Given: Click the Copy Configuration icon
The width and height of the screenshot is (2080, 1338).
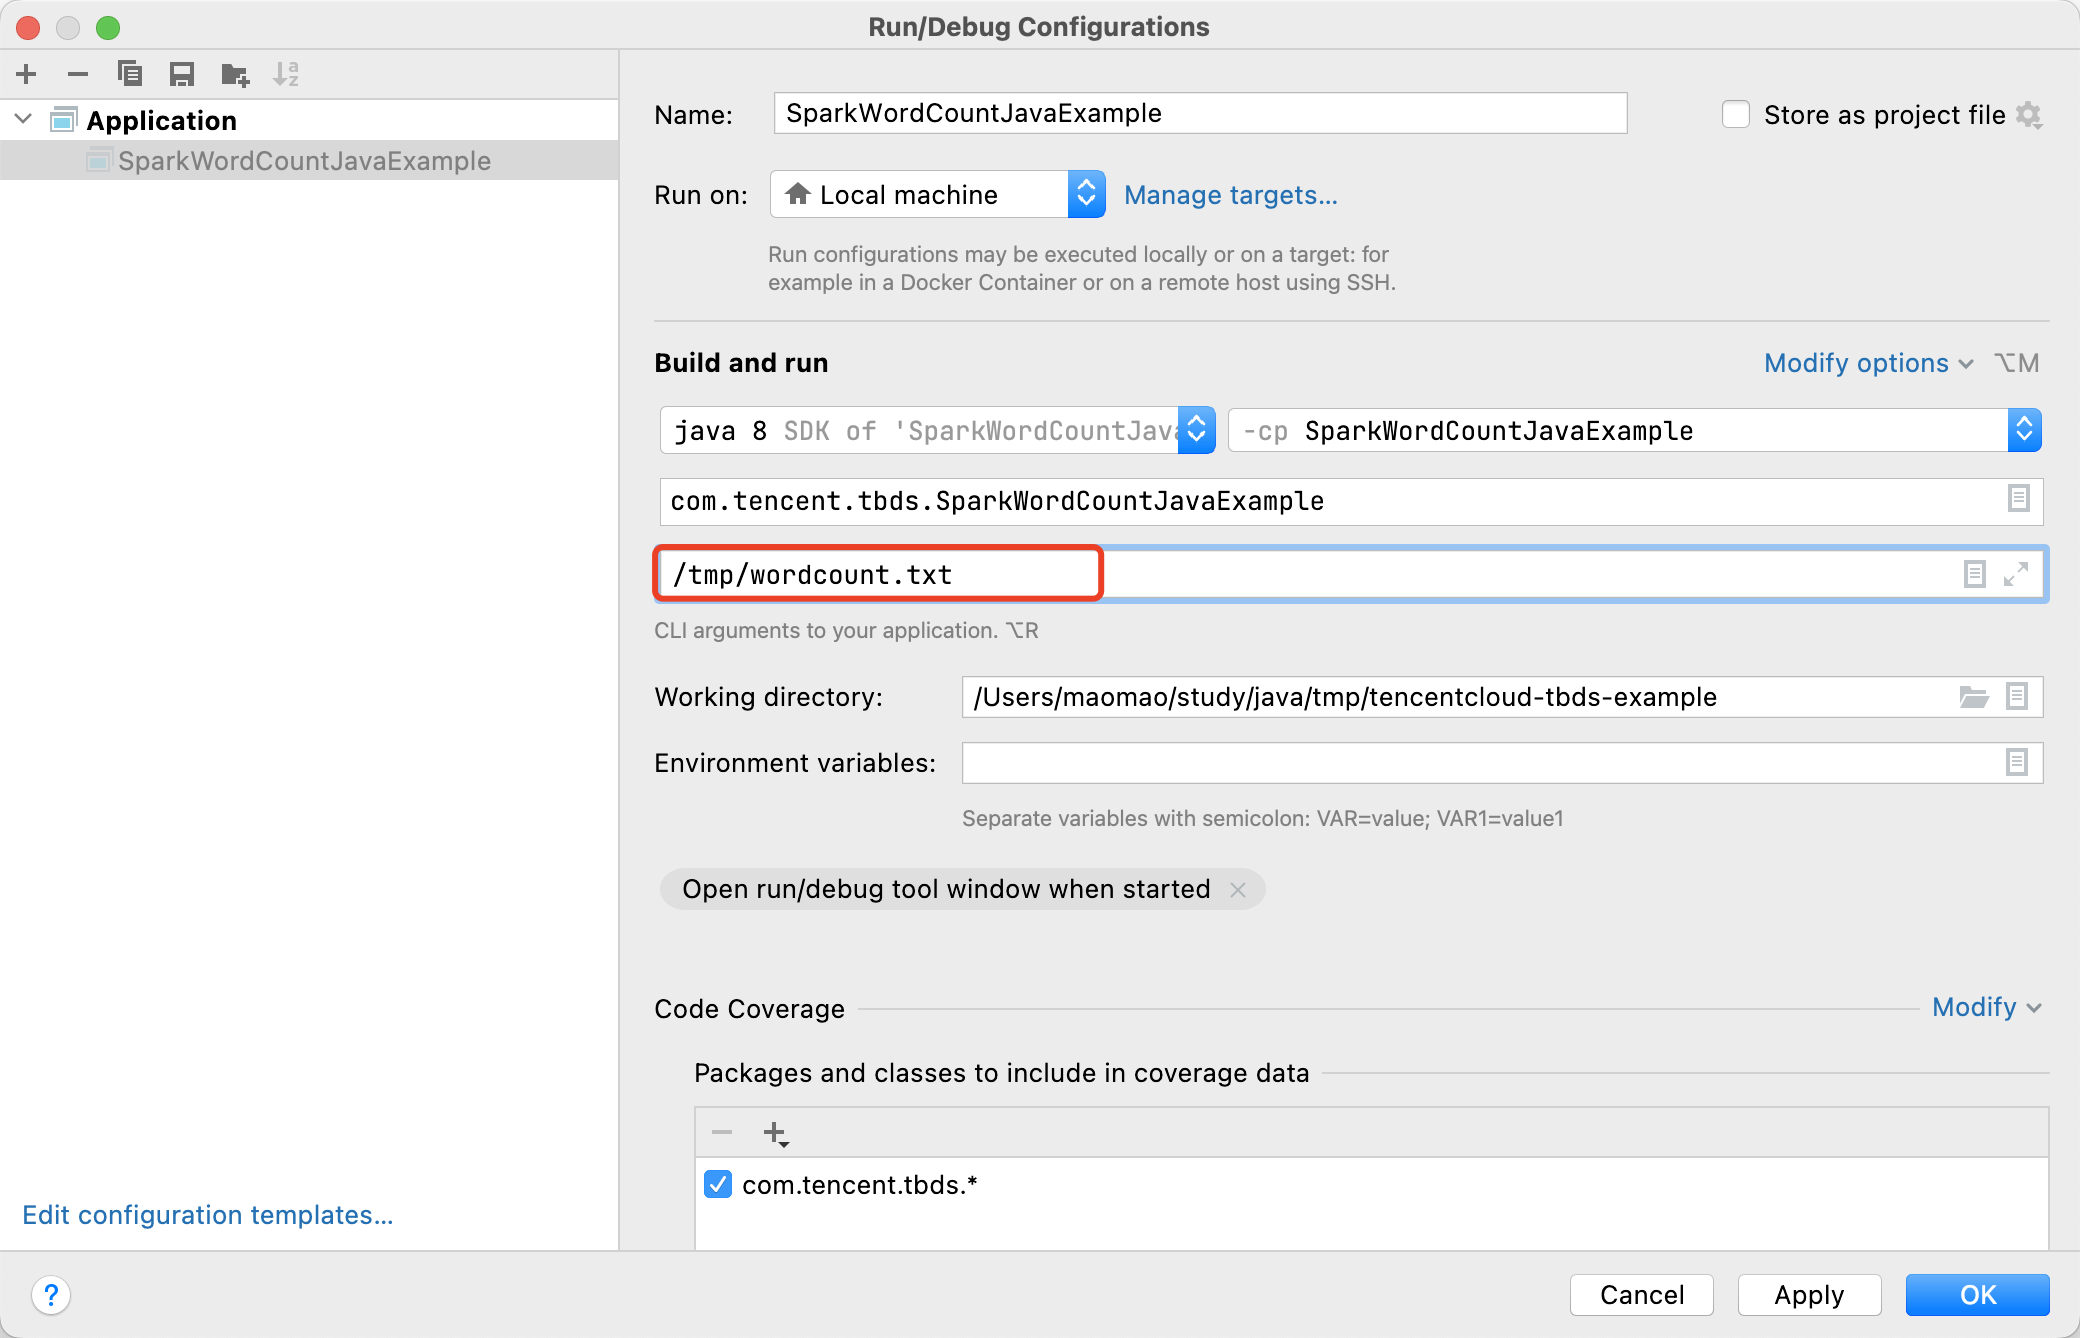Looking at the screenshot, I should pyautogui.click(x=130, y=74).
